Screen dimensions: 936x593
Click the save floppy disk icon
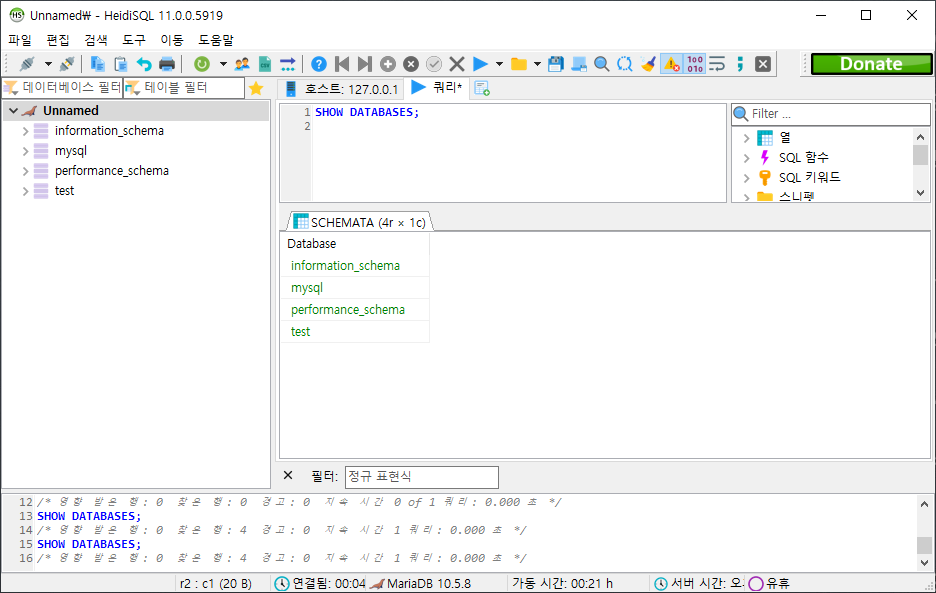point(556,64)
